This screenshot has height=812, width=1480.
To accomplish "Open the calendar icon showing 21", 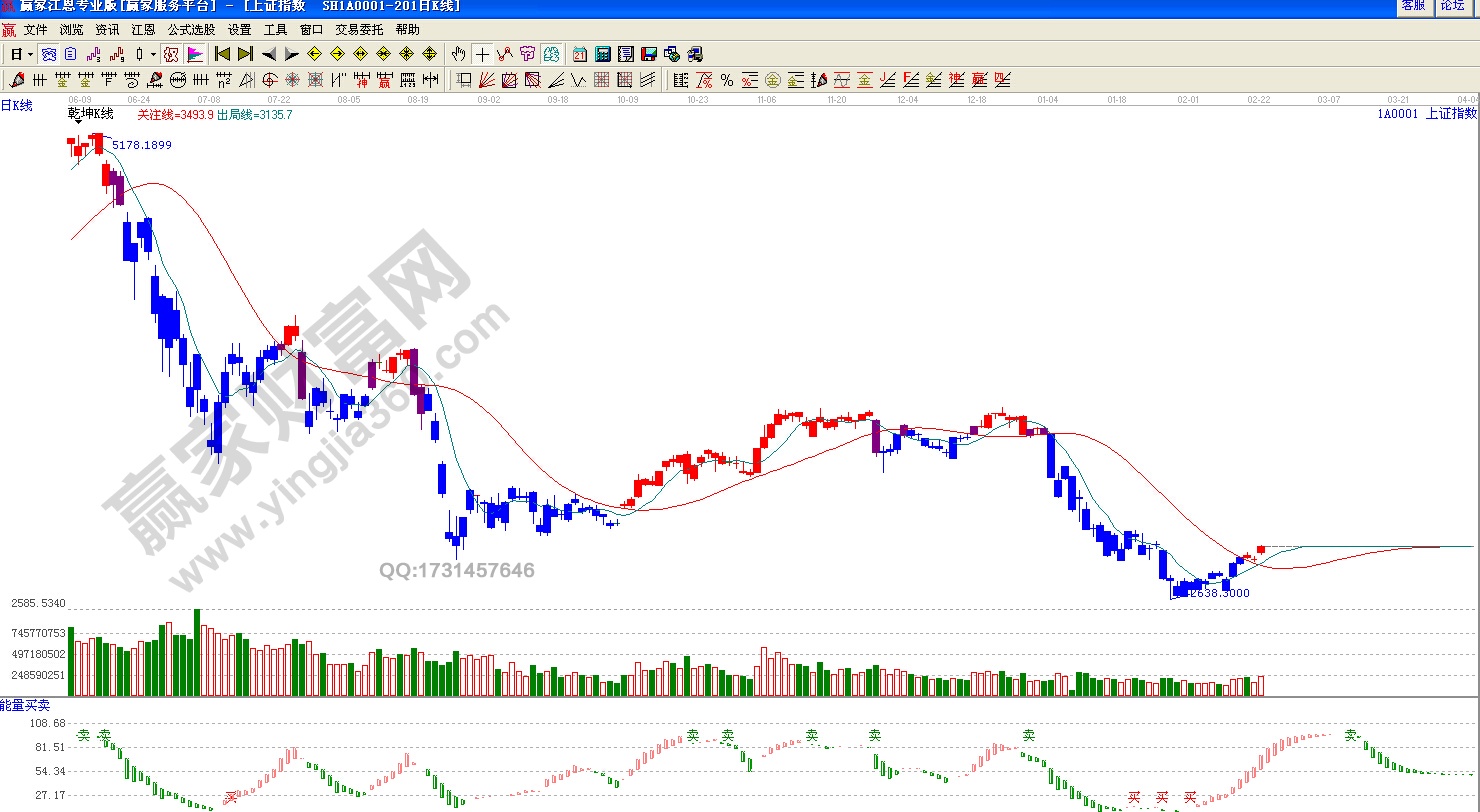I will coord(580,54).
